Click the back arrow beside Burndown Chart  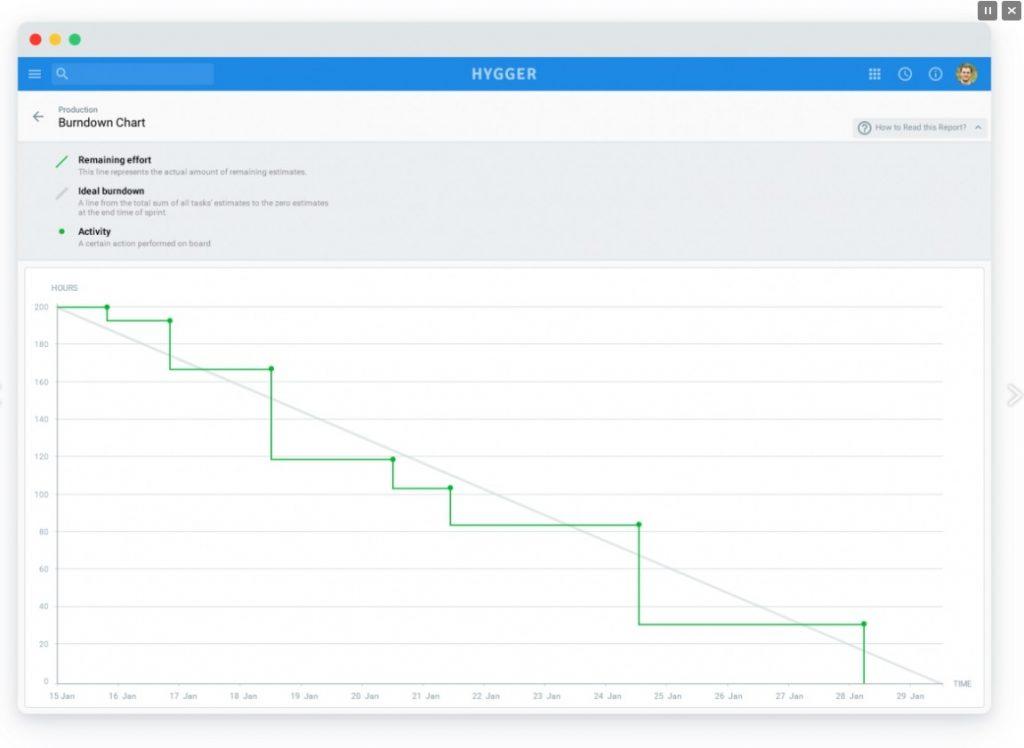(38, 117)
